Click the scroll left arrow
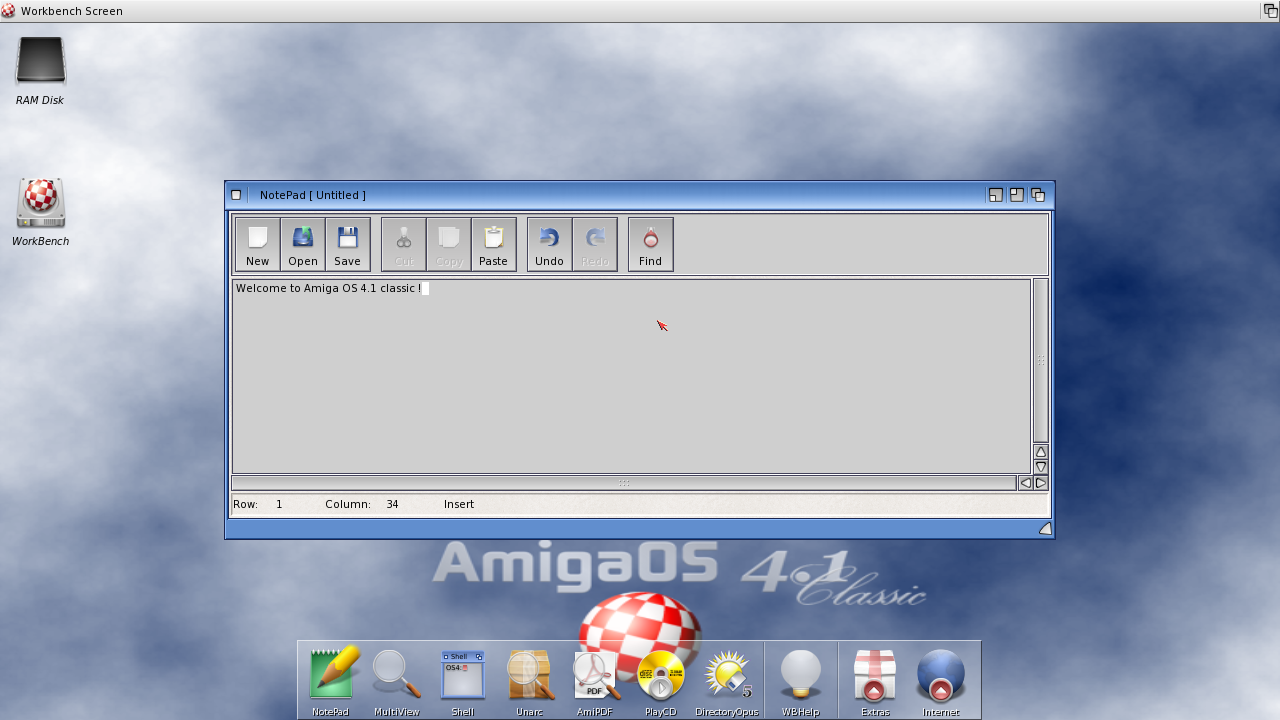This screenshot has height=720, width=1280. pyautogui.click(x=1025, y=483)
